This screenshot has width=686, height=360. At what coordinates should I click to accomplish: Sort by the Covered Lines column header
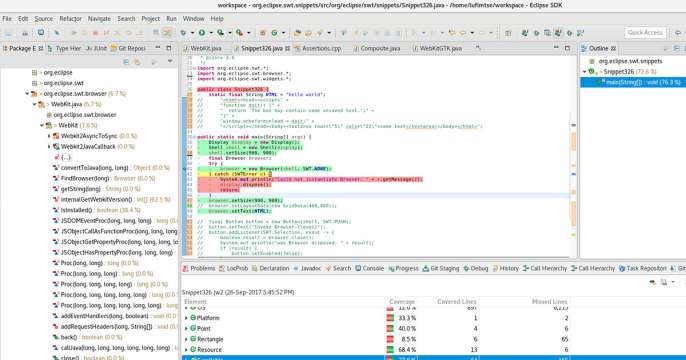456,302
